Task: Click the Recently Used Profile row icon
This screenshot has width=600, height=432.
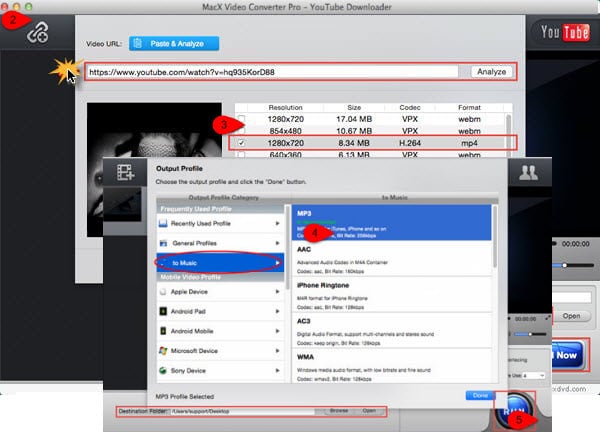Action: pyautogui.click(x=163, y=223)
